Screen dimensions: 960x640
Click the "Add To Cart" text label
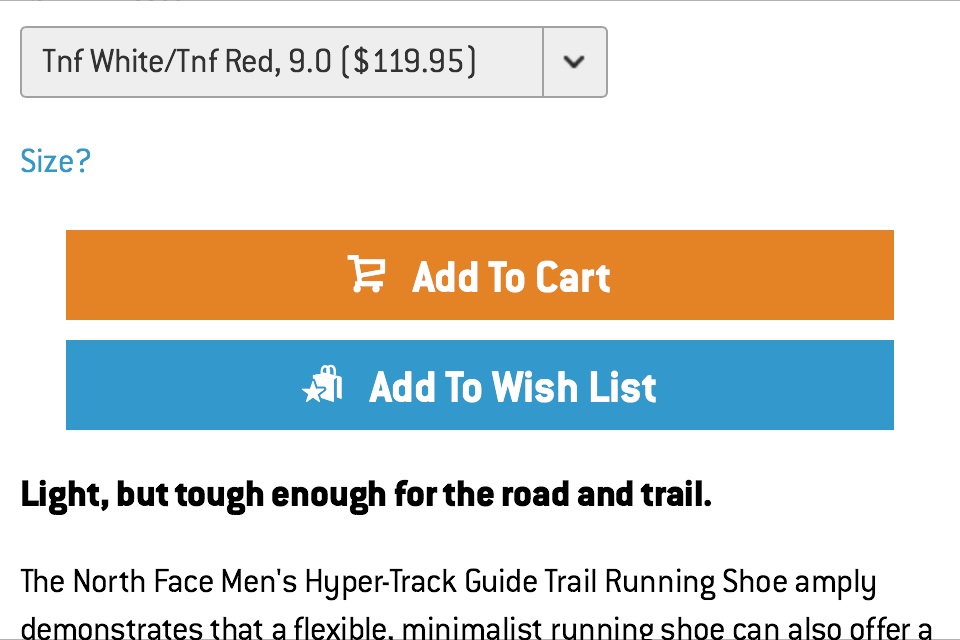pyautogui.click(x=511, y=277)
